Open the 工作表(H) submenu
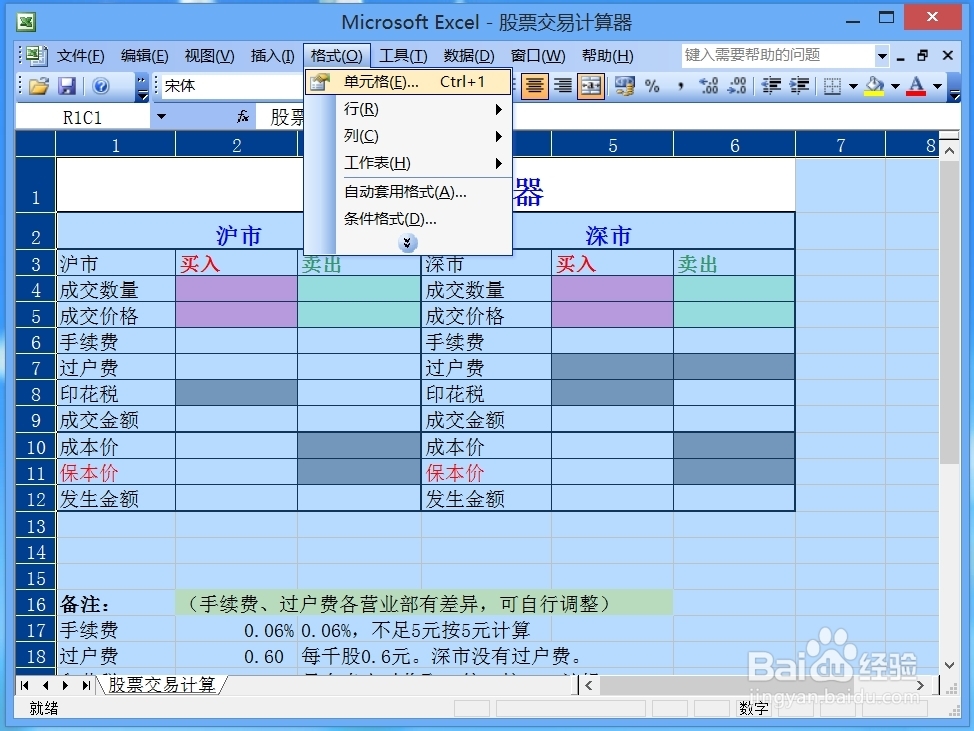 (x=408, y=163)
